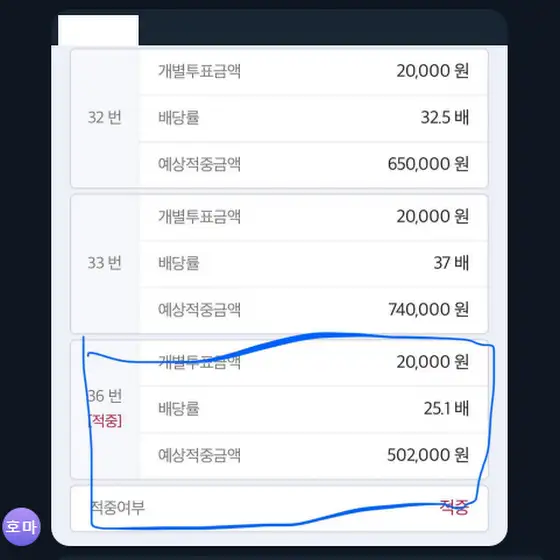Click the 적중여부 label

click(x=118, y=508)
